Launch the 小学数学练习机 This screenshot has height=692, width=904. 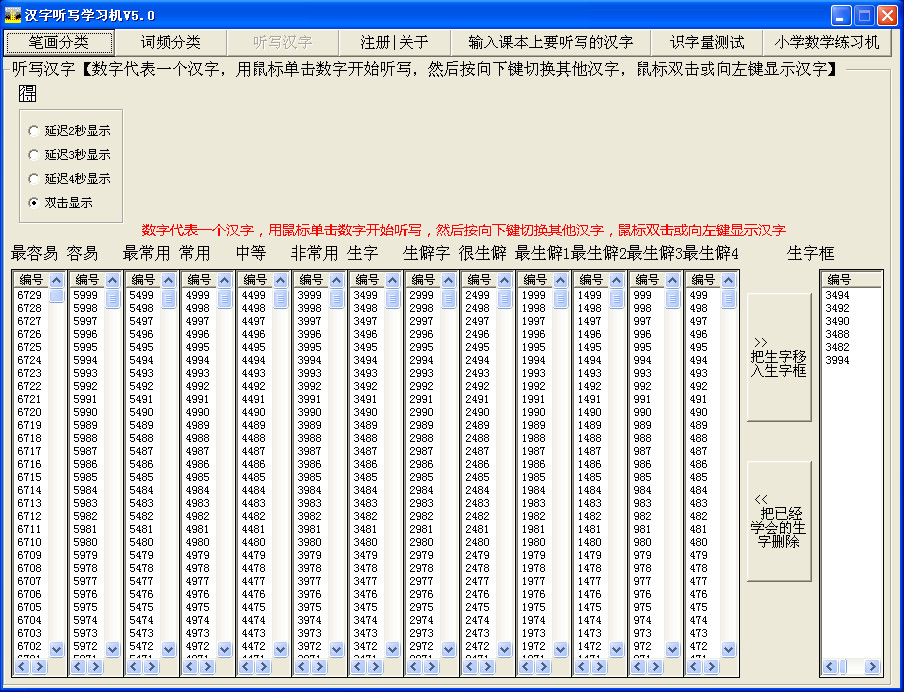click(822, 42)
